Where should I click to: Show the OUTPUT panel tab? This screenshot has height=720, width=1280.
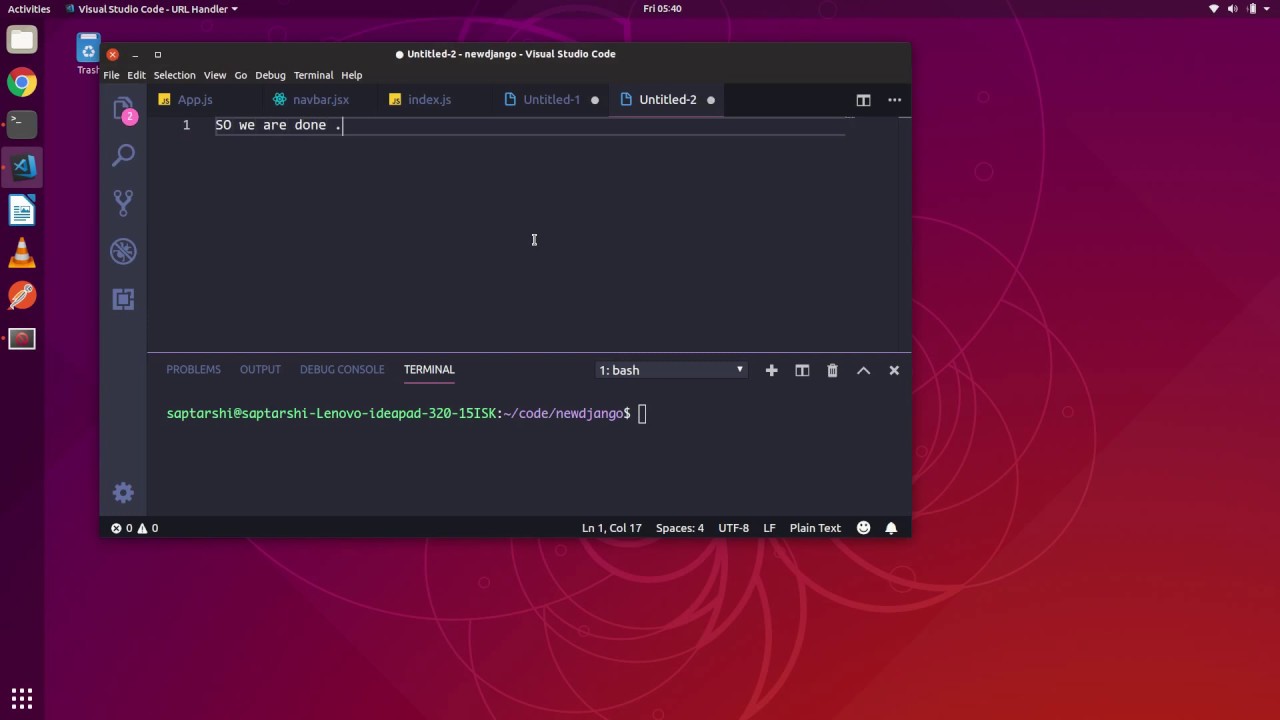(260, 370)
